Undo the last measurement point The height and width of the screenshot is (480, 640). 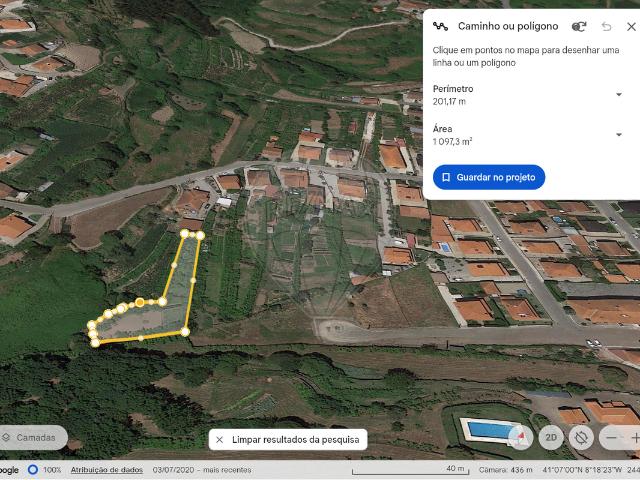607,27
